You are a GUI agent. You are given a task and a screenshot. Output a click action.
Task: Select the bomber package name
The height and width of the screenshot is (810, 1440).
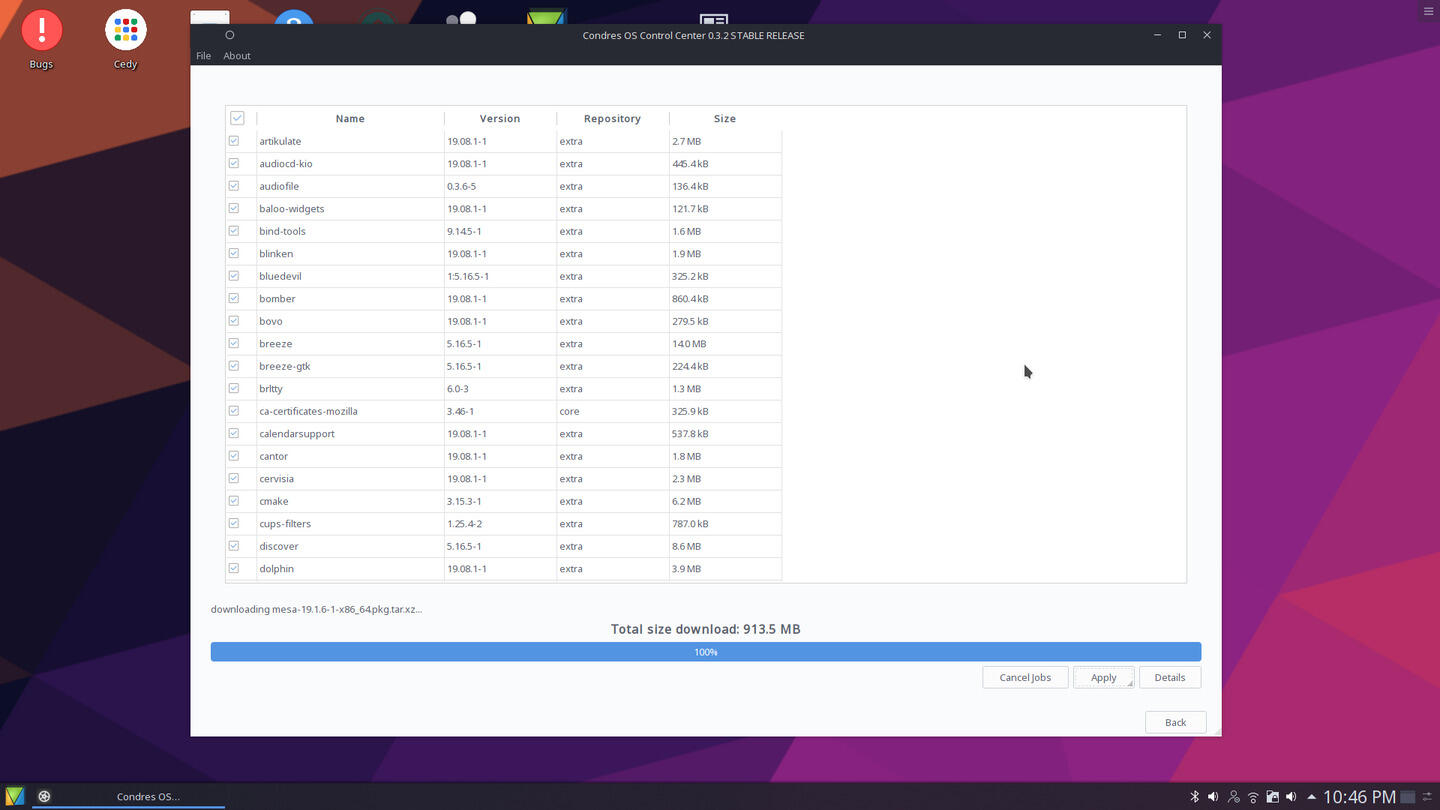click(x=277, y=299)
